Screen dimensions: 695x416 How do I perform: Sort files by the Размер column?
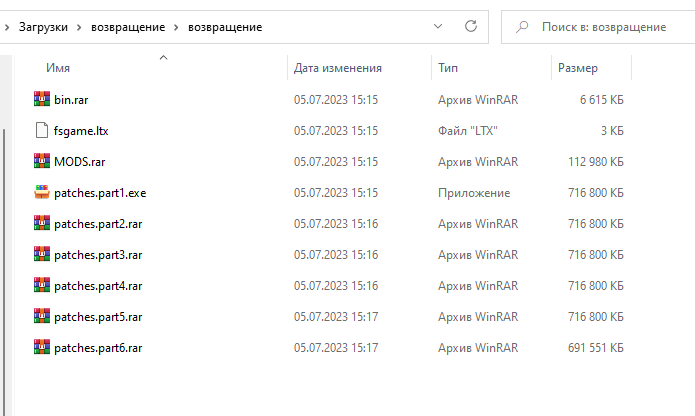[x=578, y=68]
